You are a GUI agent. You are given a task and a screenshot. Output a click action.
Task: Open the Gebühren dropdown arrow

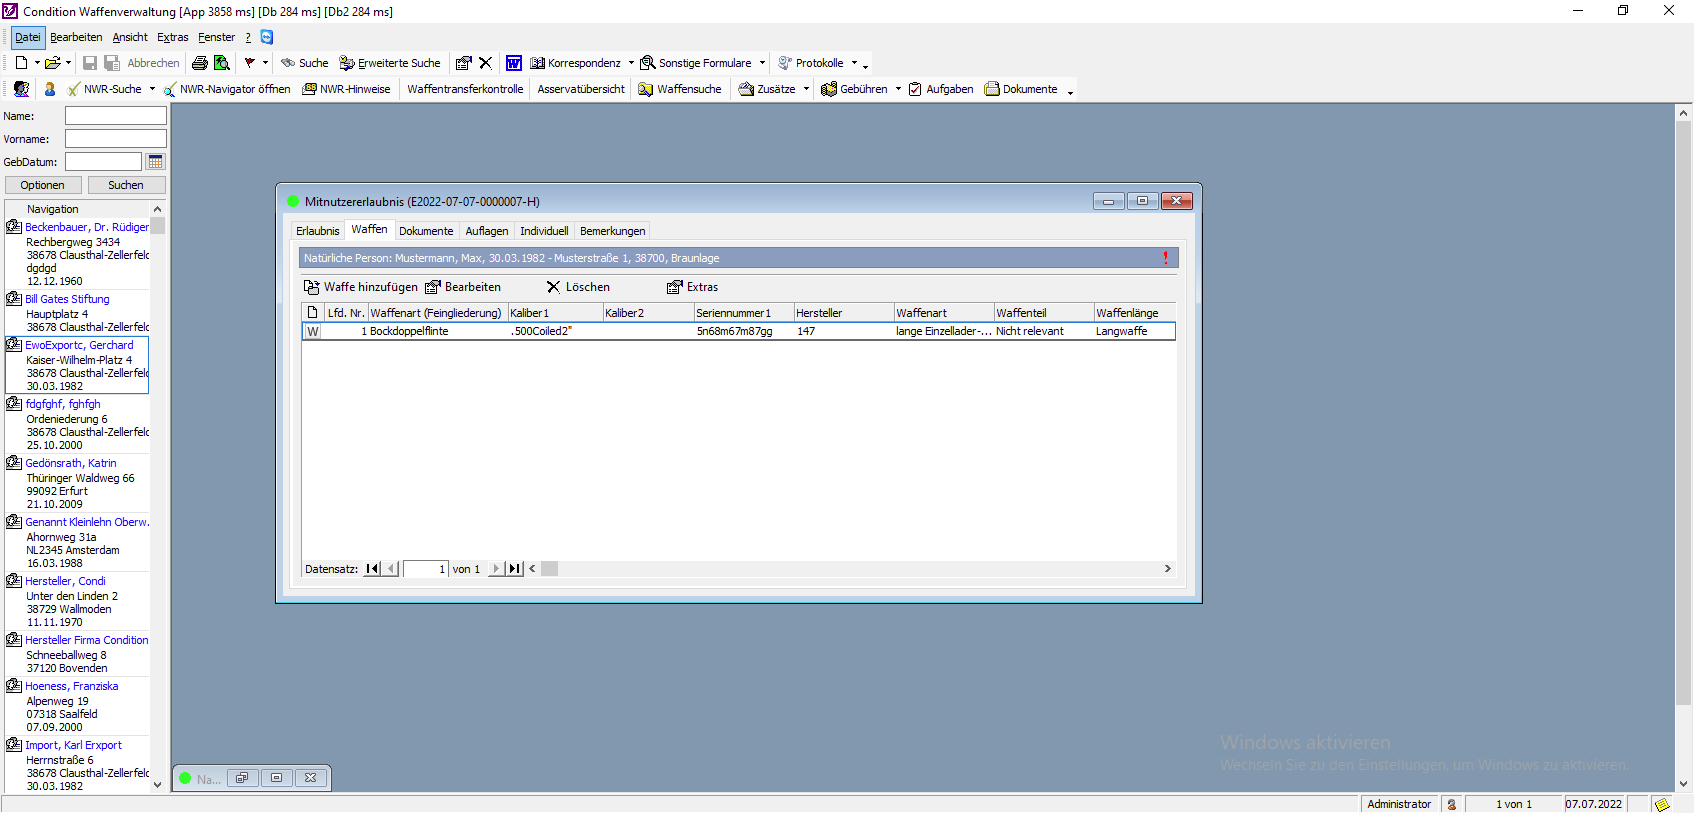[898, 89]
